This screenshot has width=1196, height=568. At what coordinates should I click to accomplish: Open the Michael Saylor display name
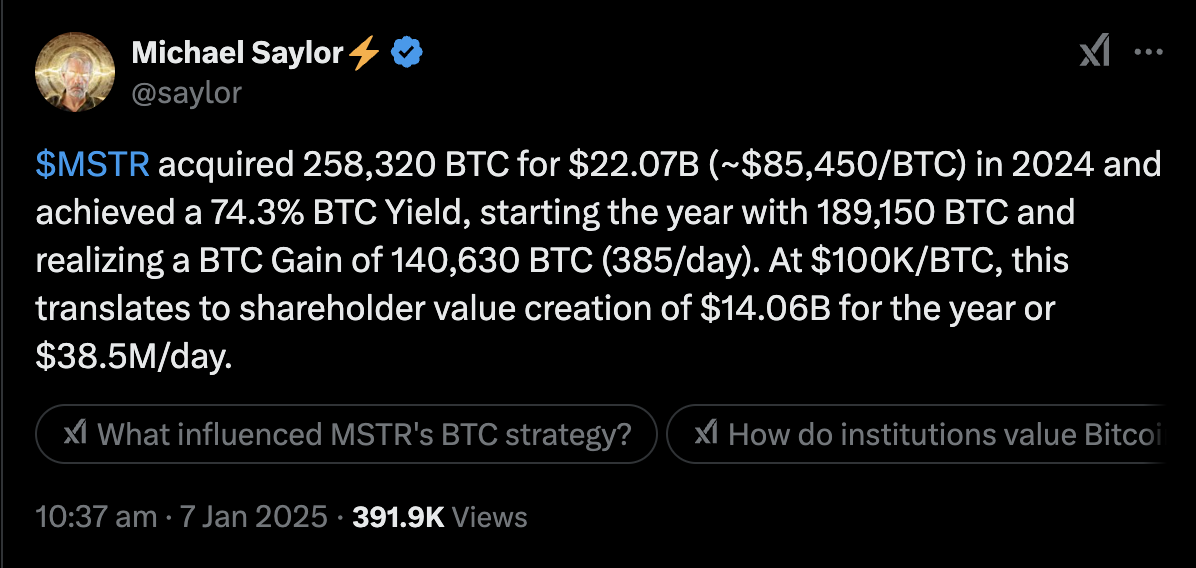(x=237, y=53)
